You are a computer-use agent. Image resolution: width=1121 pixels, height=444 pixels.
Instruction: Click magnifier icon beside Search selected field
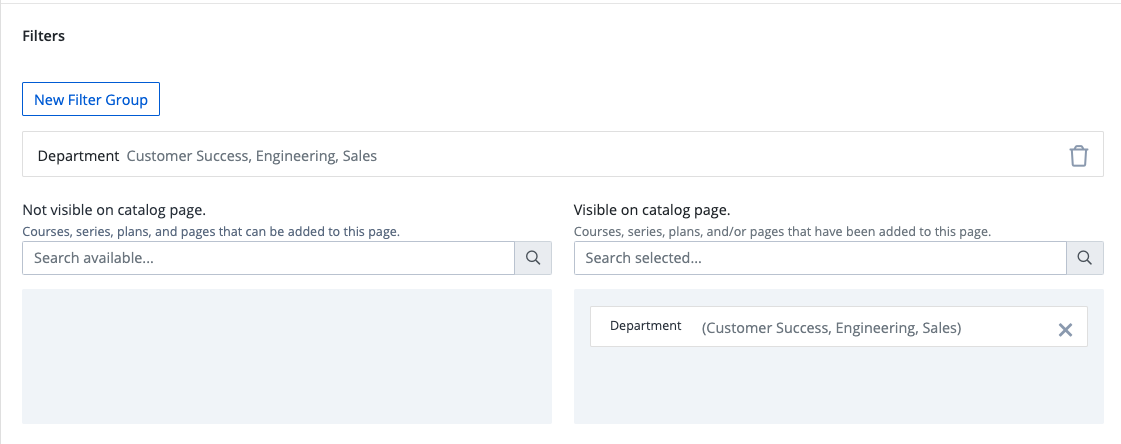click(1085, 258)
